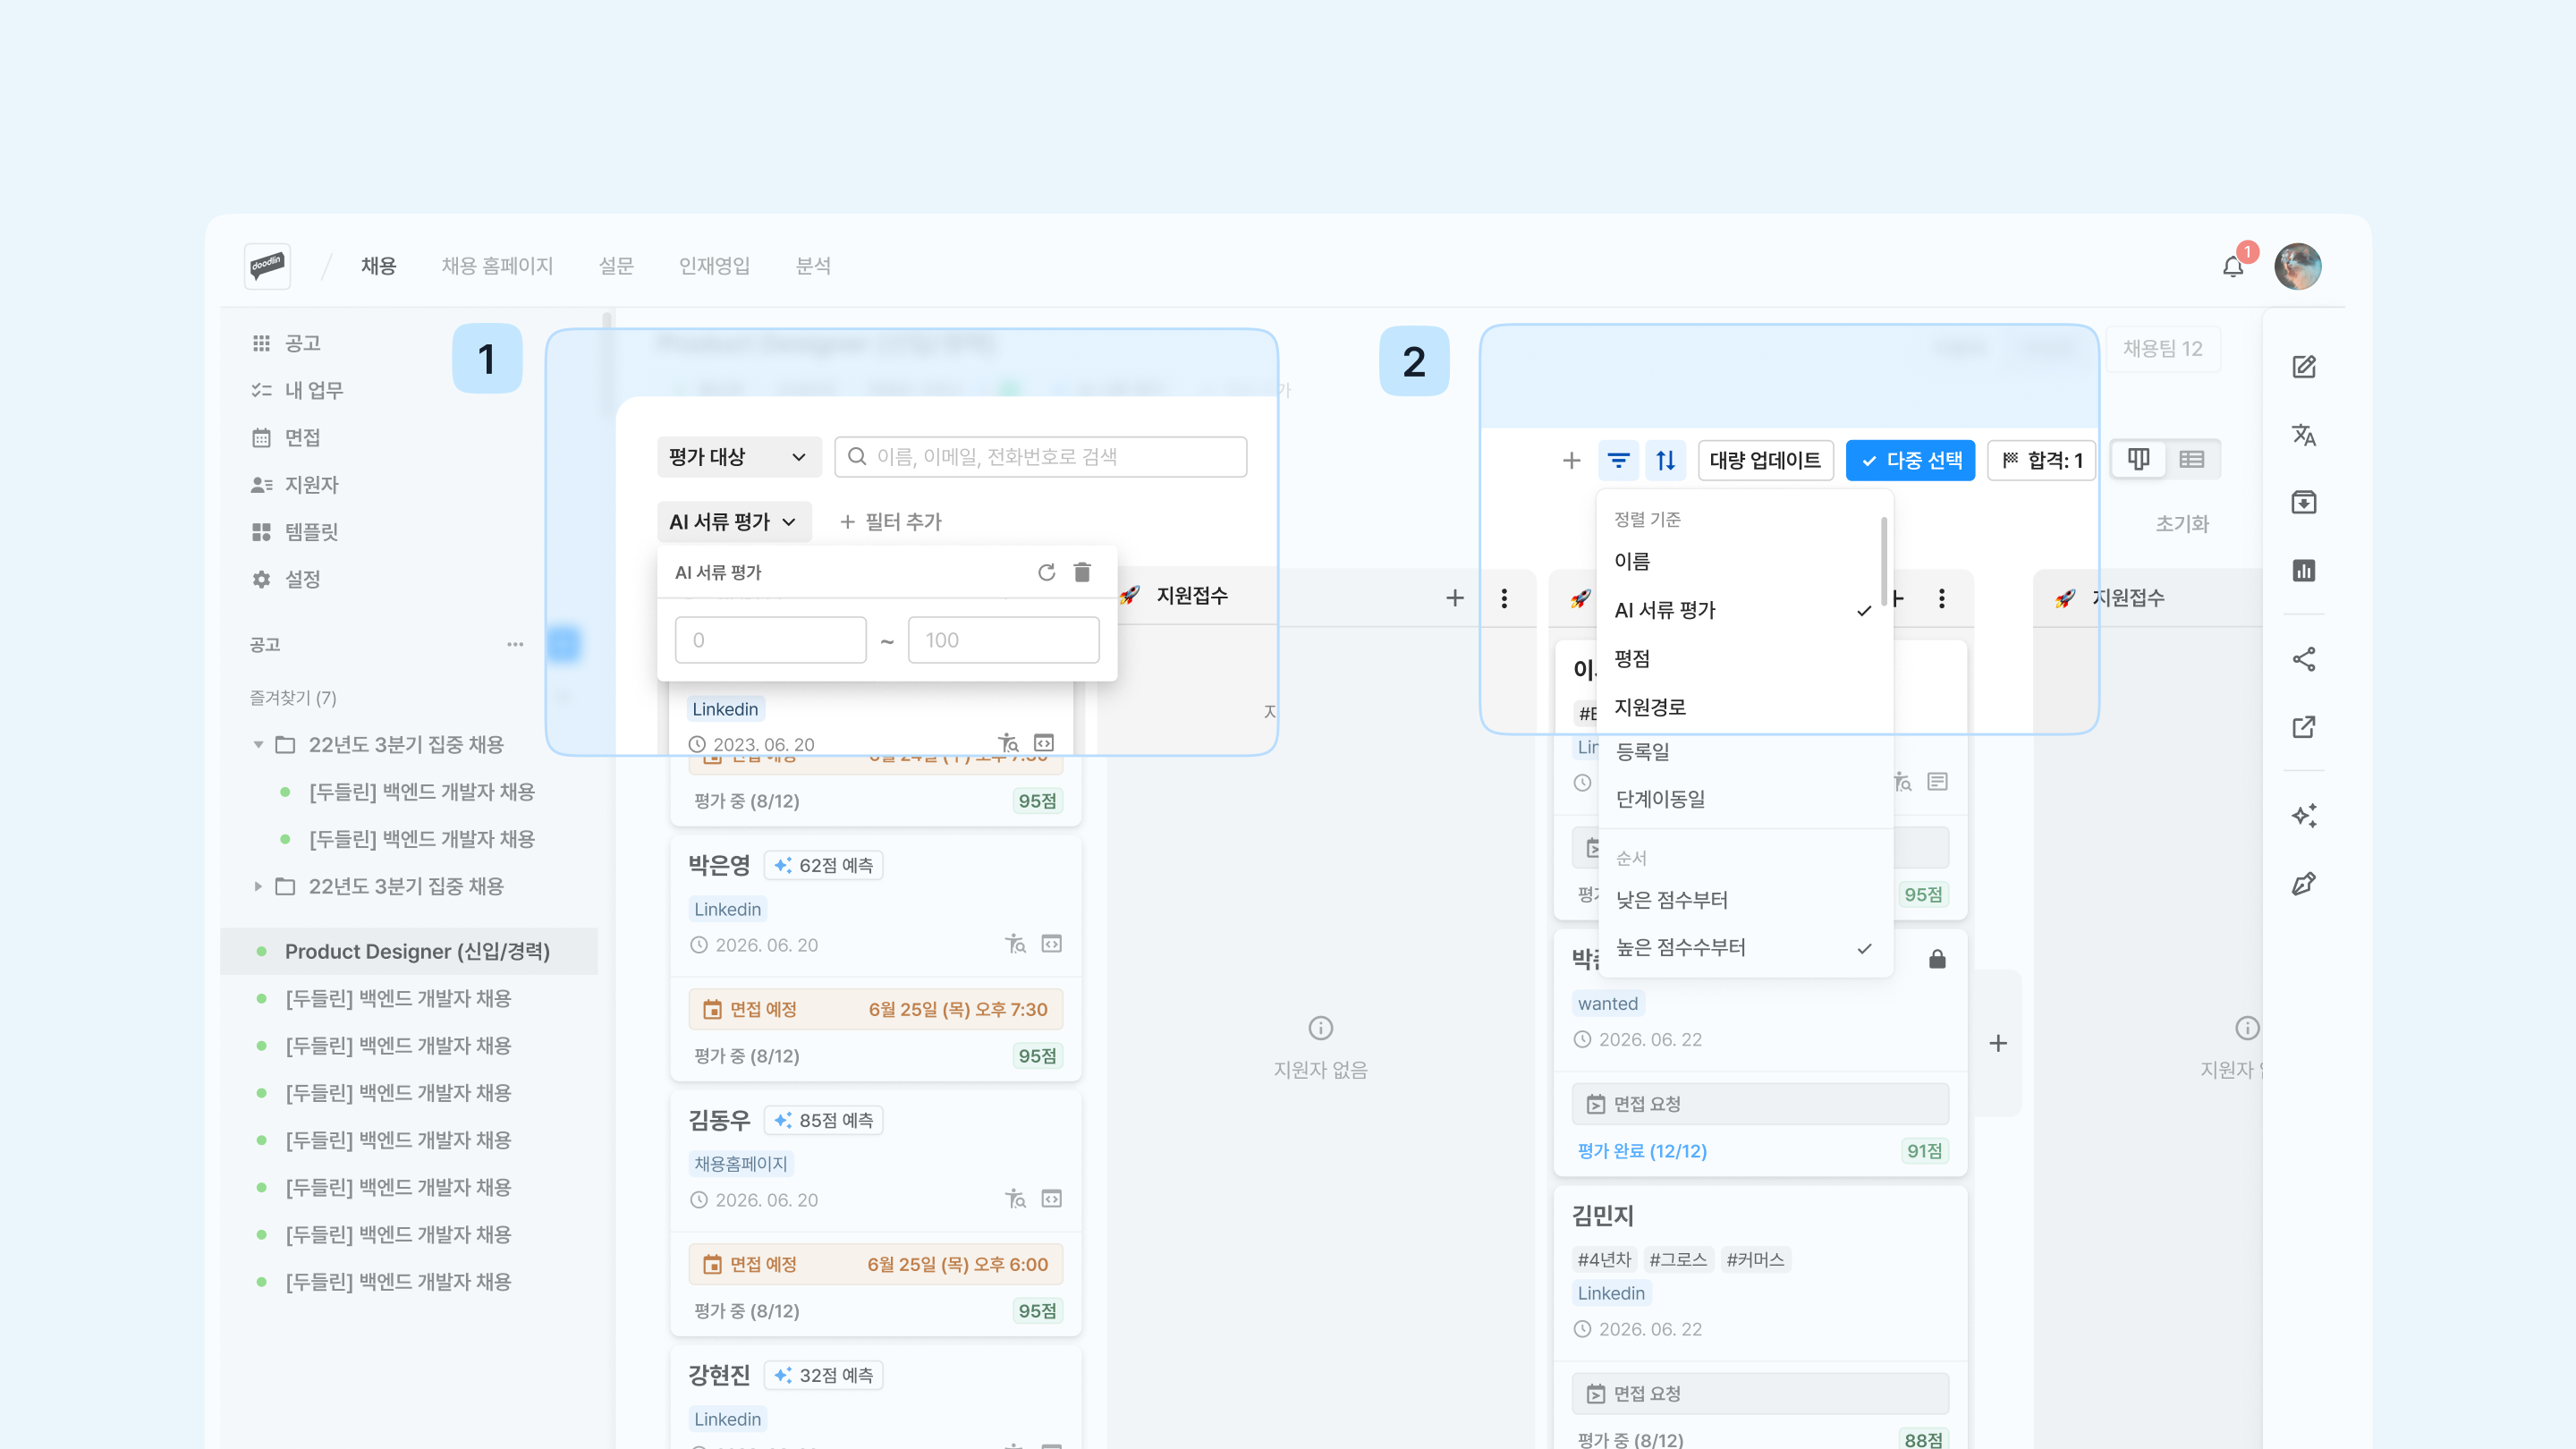Click the 채용팀 12 button
2576x1449 pixels.
(x=2163, y=349)
